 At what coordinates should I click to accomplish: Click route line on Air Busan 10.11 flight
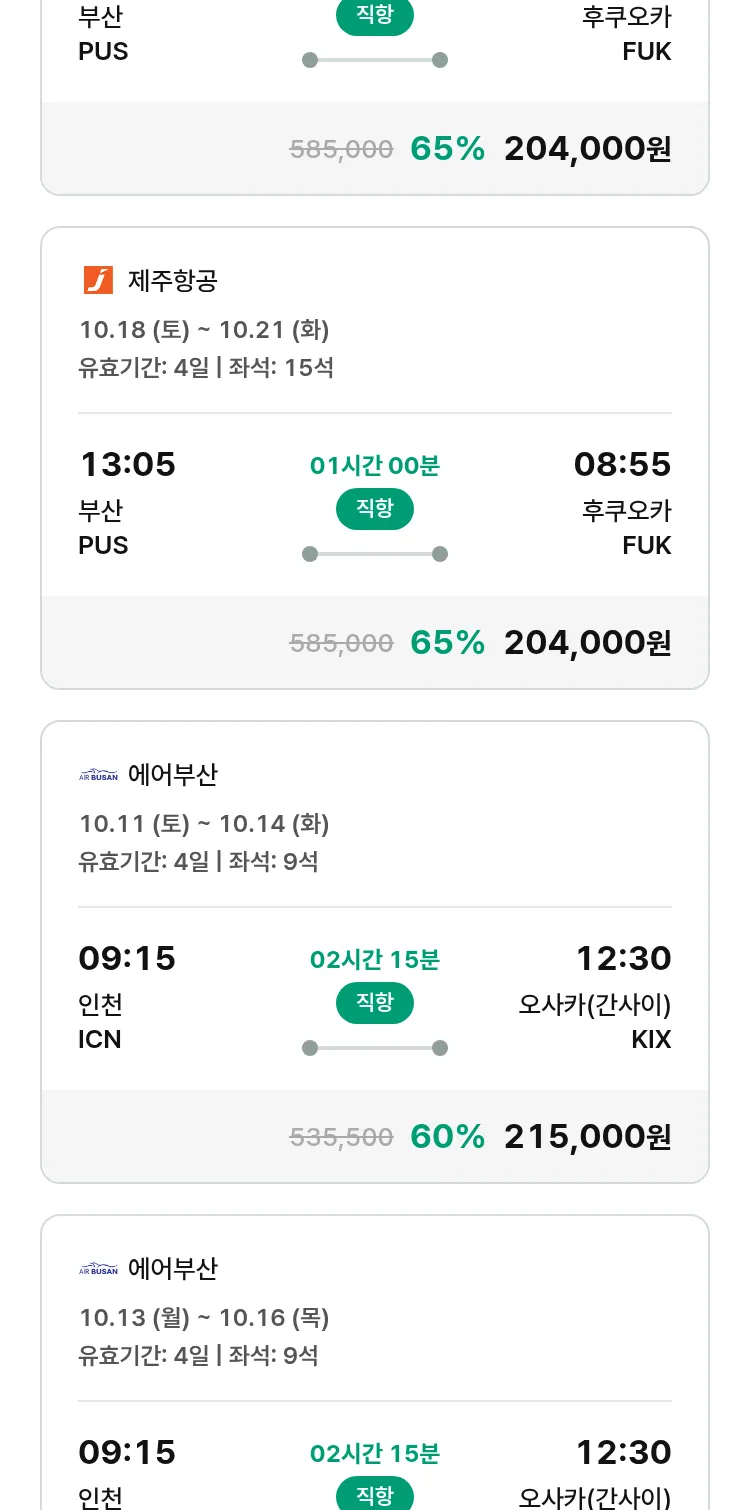coord(375,1048)
